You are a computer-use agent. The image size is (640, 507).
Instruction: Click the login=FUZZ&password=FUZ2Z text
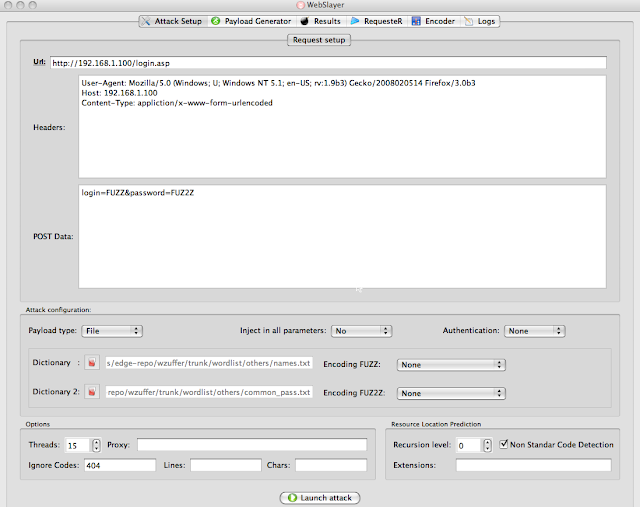(138, 193)
